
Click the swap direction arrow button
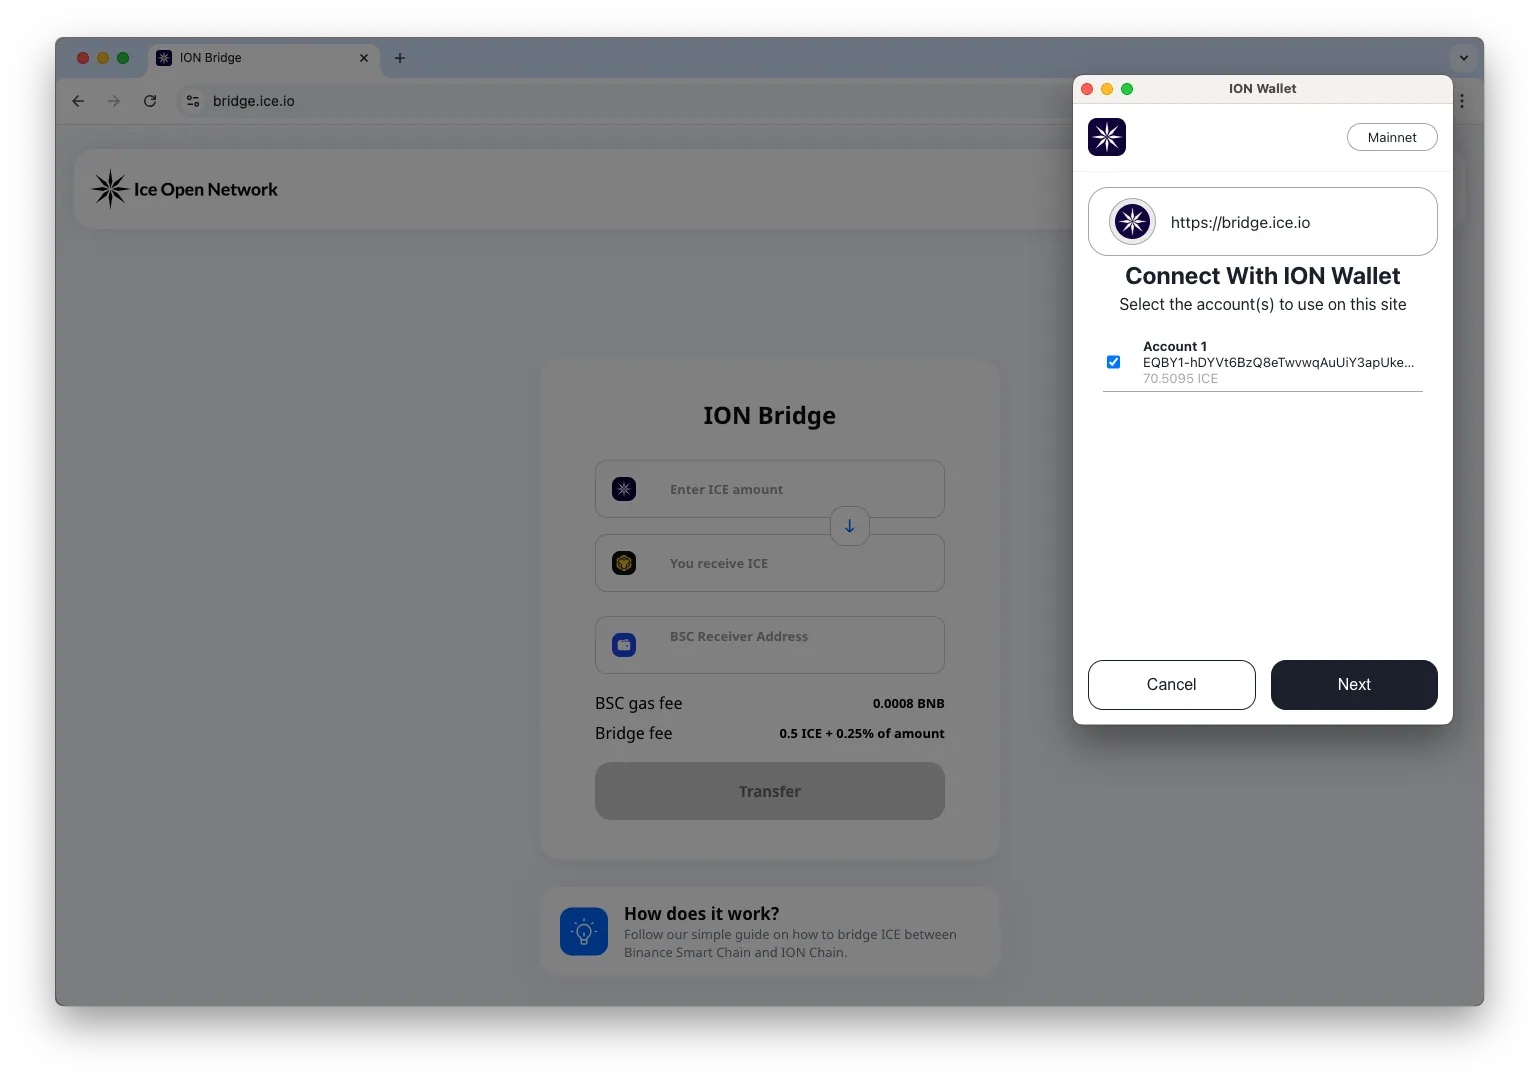point(850,526)
